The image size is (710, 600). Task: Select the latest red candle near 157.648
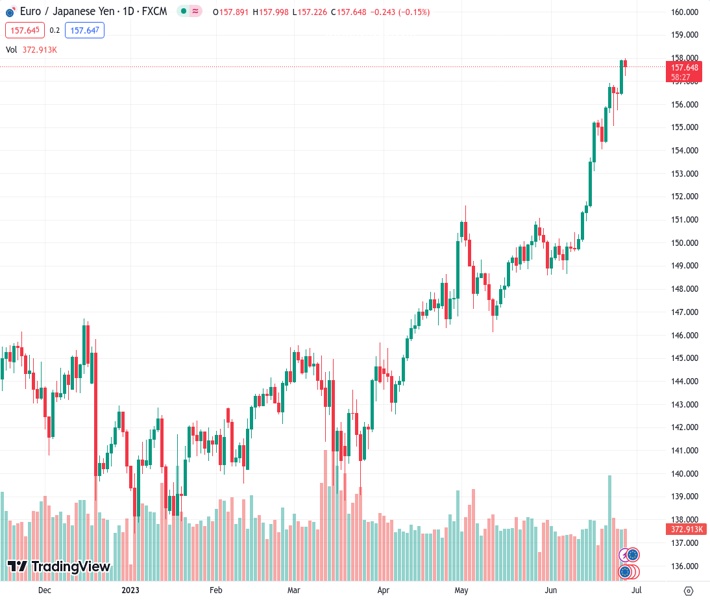[x=625, y=64]
